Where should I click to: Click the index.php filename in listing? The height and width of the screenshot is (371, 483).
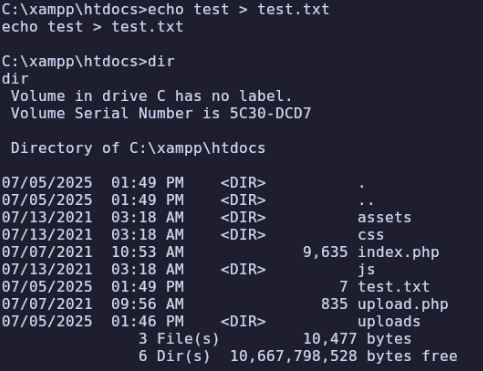398,252
